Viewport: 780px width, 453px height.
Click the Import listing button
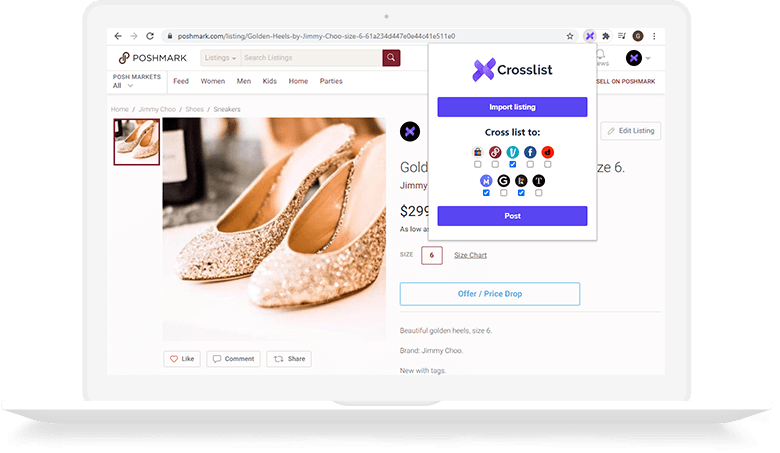point(512,107)
